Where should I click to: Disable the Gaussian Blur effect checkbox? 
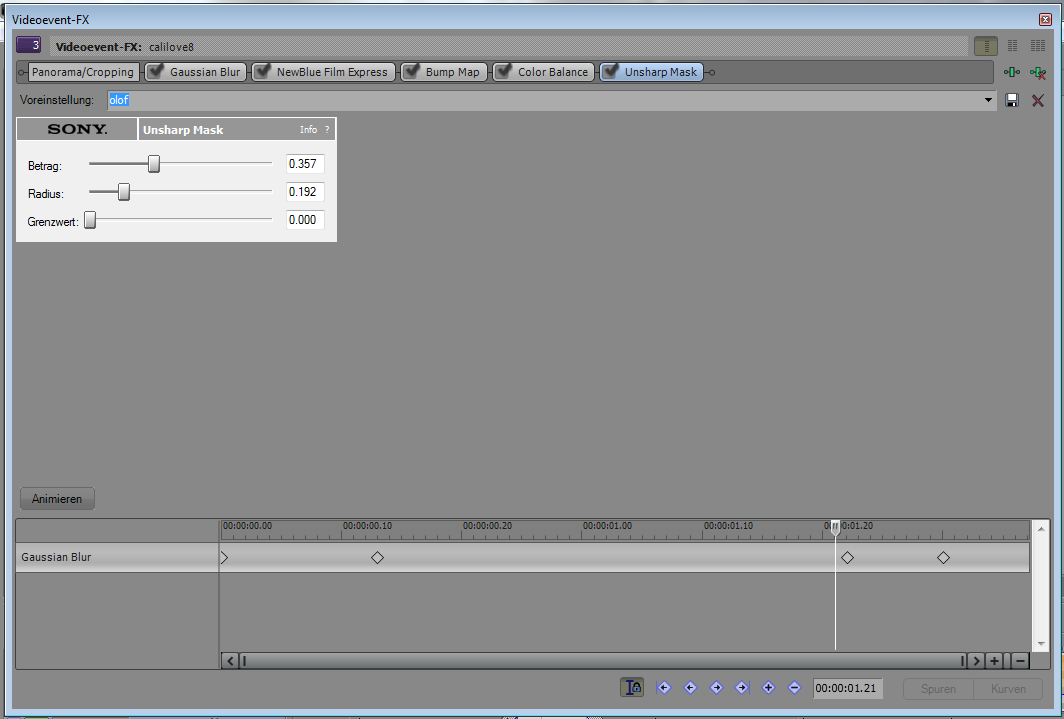156,72
